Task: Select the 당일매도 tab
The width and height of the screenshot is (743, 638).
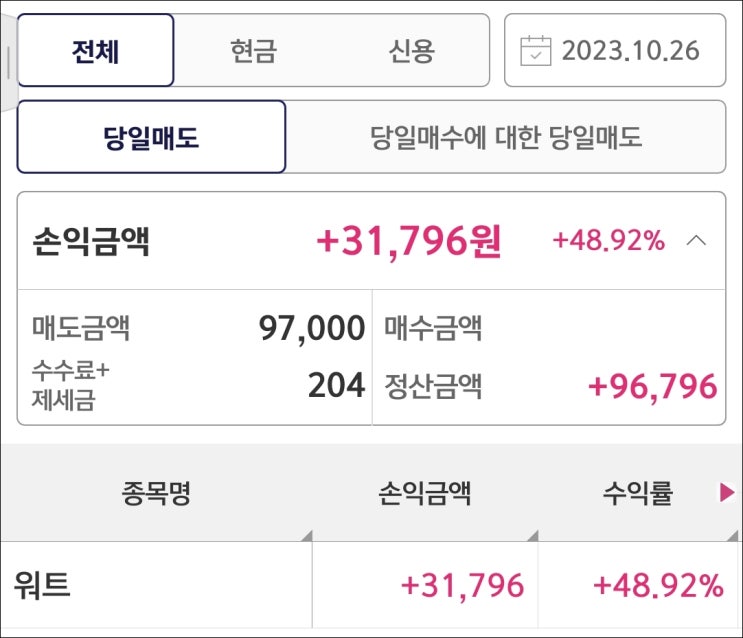Action: (x=151, y=137)
